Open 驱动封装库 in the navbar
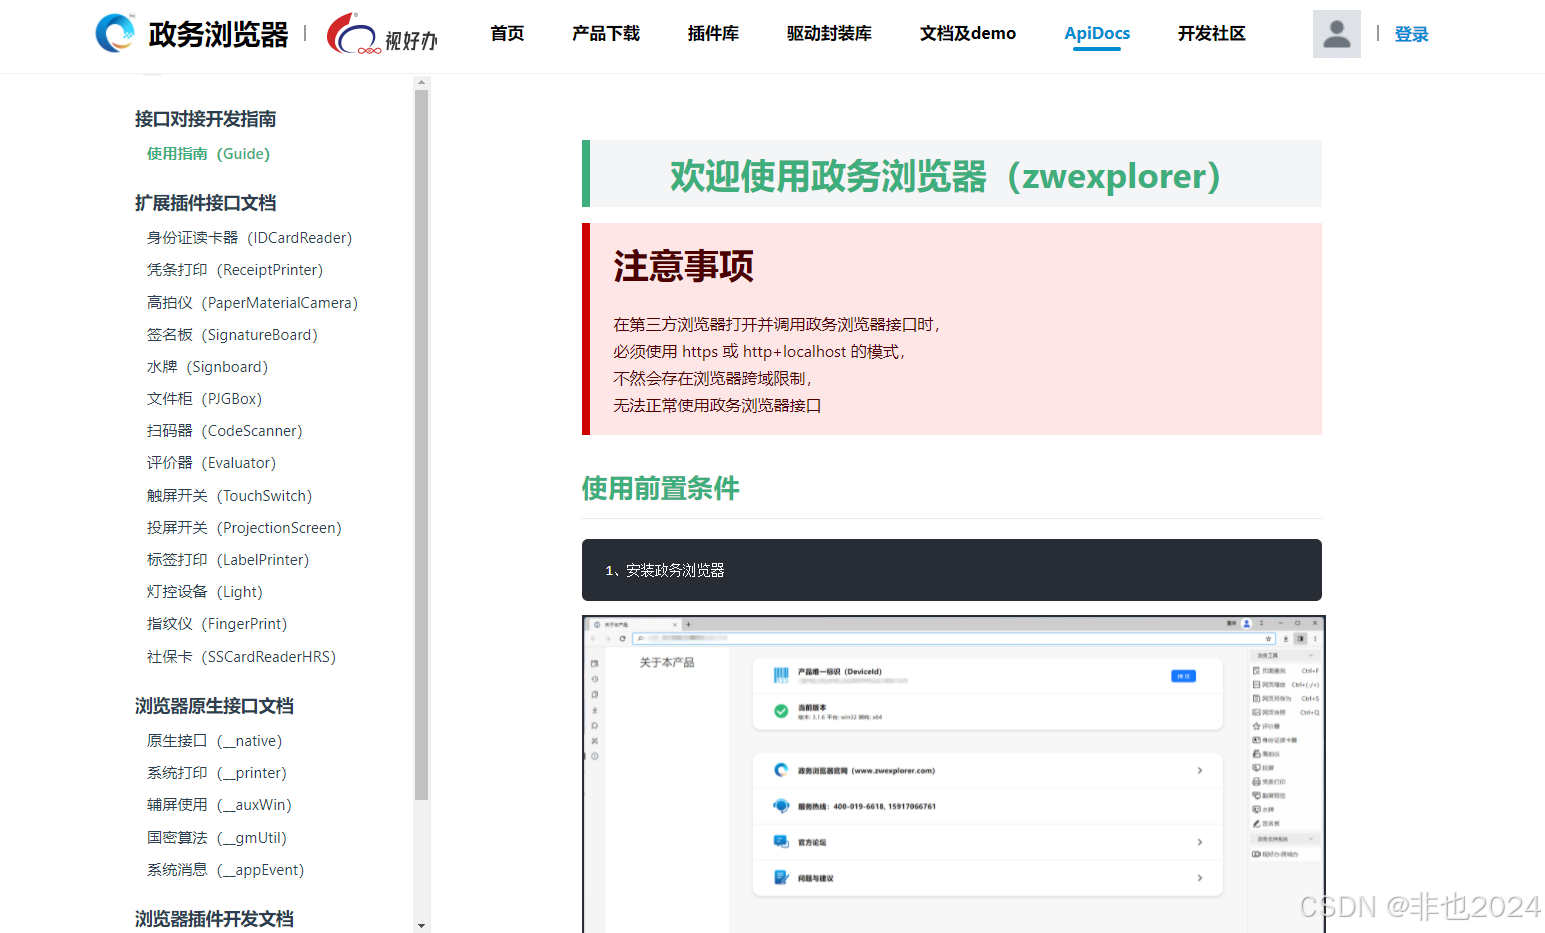Viewport: 1545px width, 933px height. [829, 34]
